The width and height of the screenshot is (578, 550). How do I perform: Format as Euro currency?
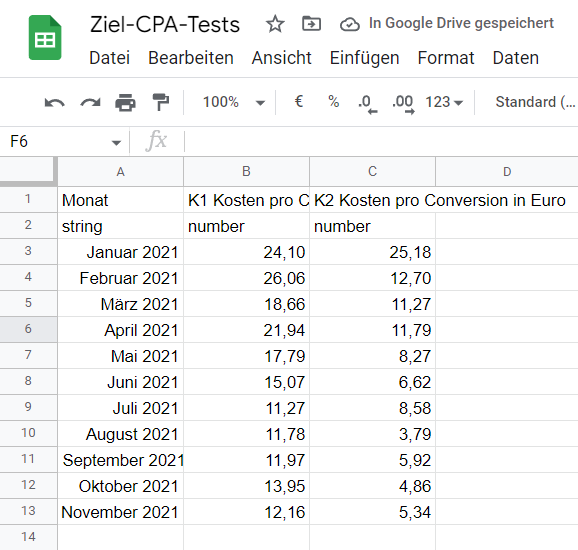(x=299, y=101)
